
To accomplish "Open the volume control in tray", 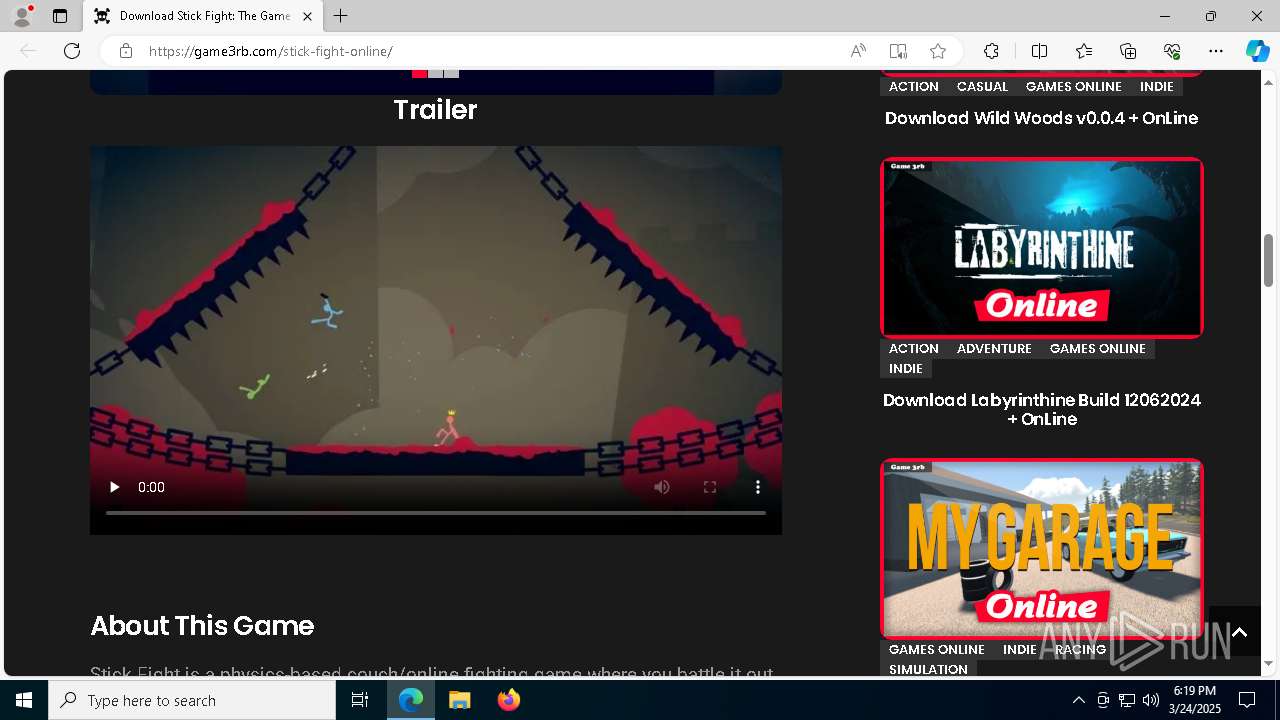I will coord(1151,700).
